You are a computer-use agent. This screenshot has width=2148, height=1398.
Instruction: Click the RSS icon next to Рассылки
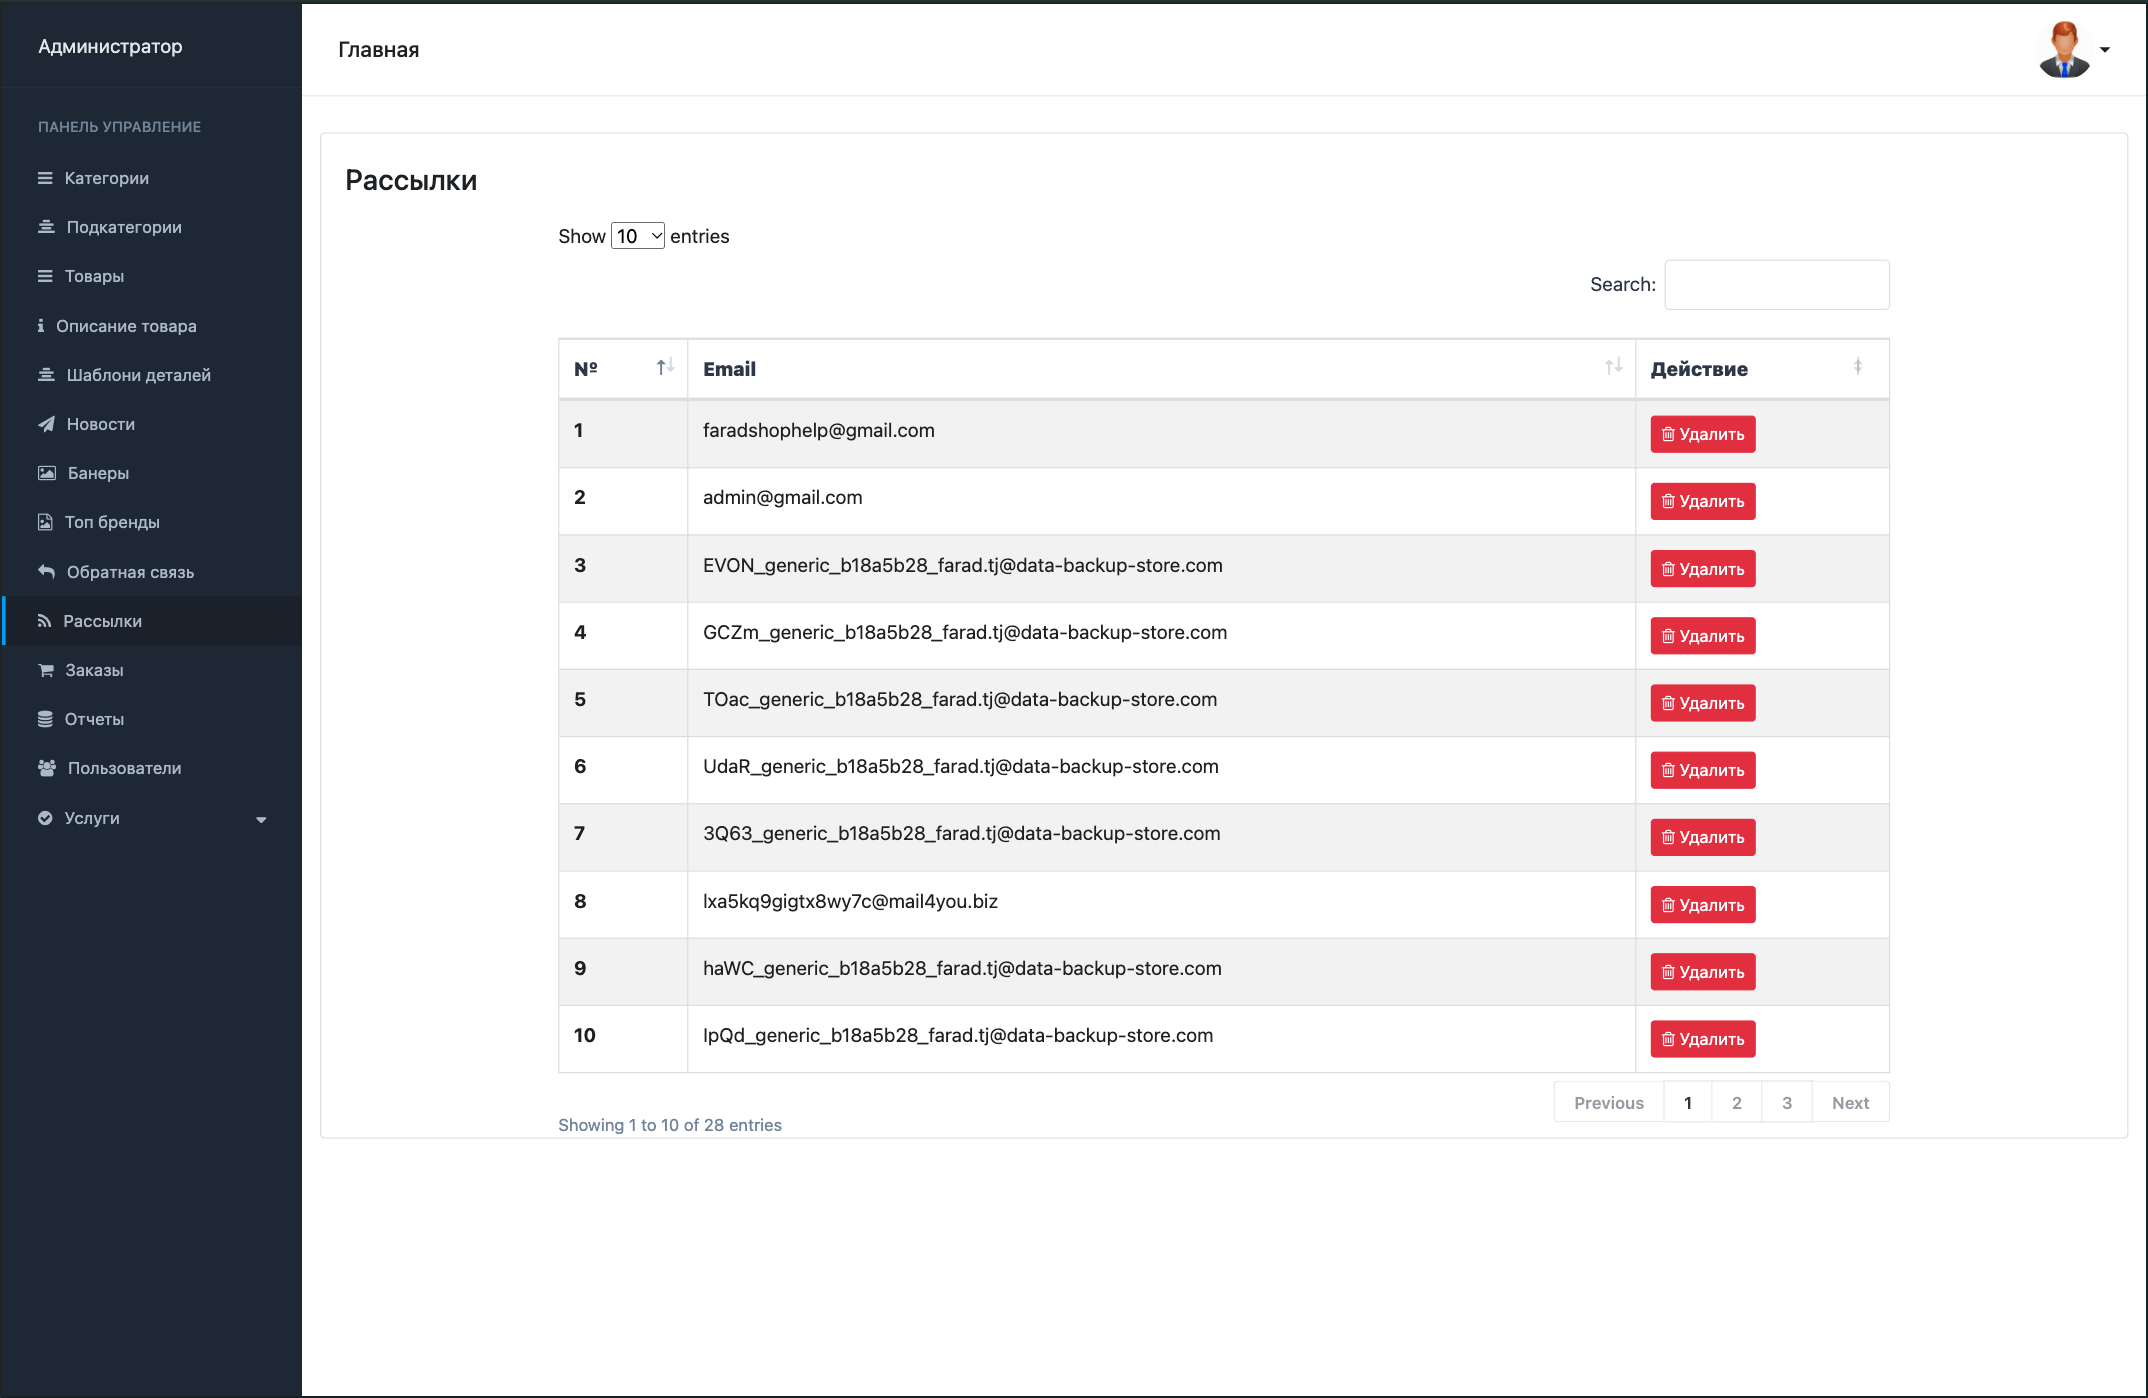click(x=44, y=621)
